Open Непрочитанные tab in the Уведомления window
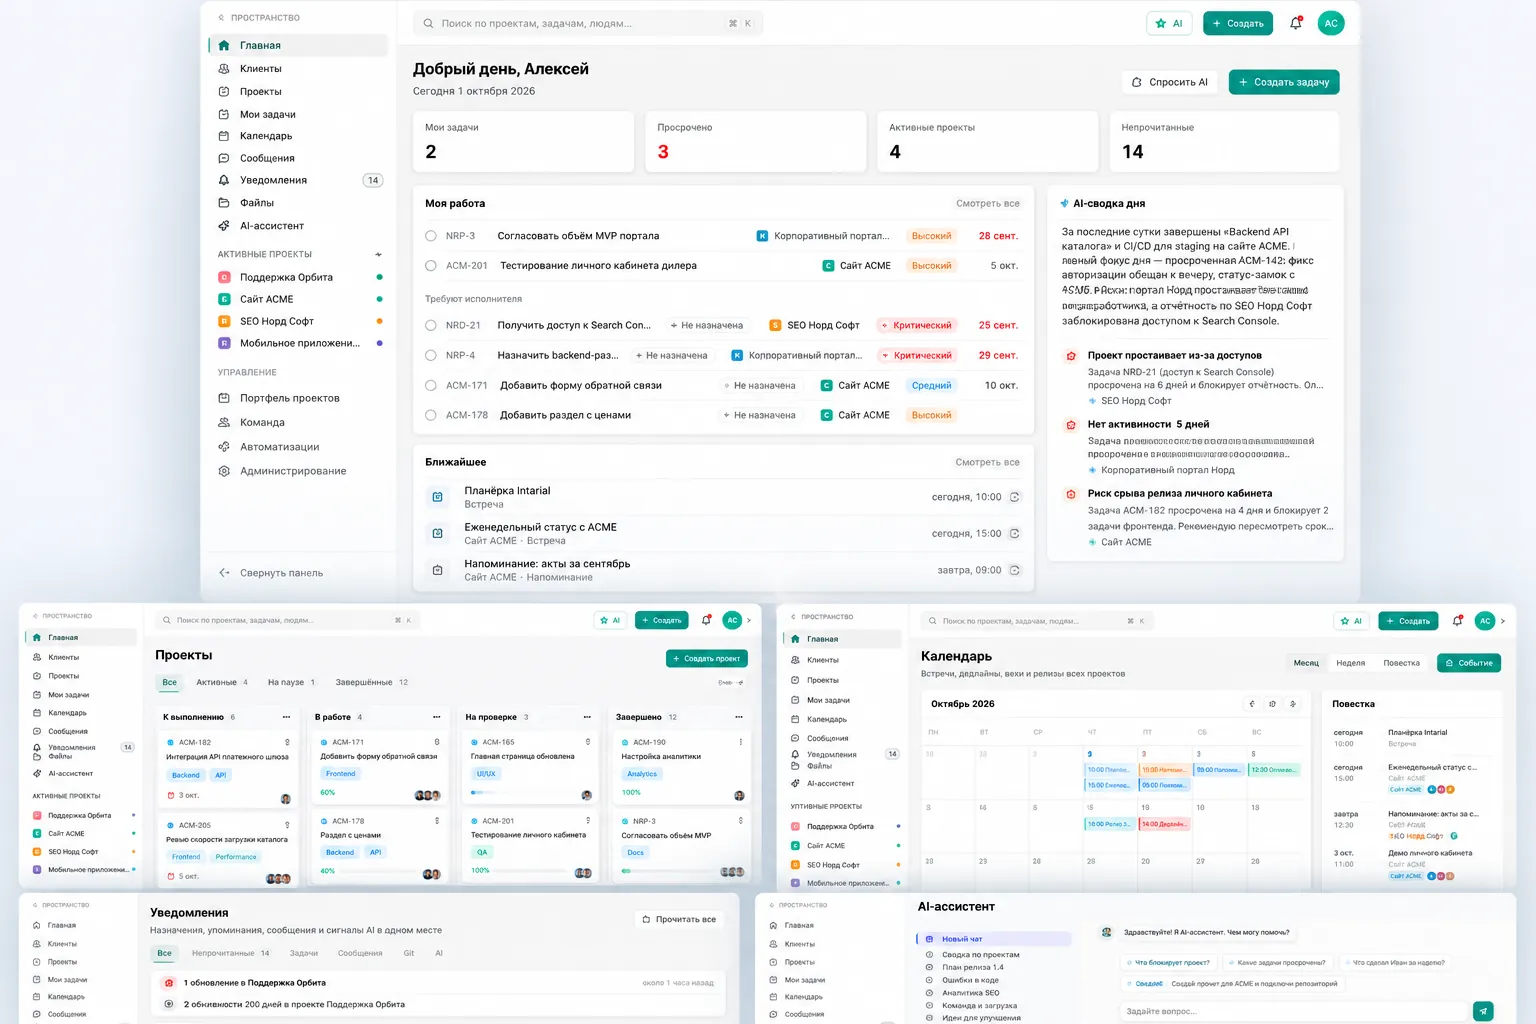Viewport: 1536px width, 1024px height. [x=230, y=953]
